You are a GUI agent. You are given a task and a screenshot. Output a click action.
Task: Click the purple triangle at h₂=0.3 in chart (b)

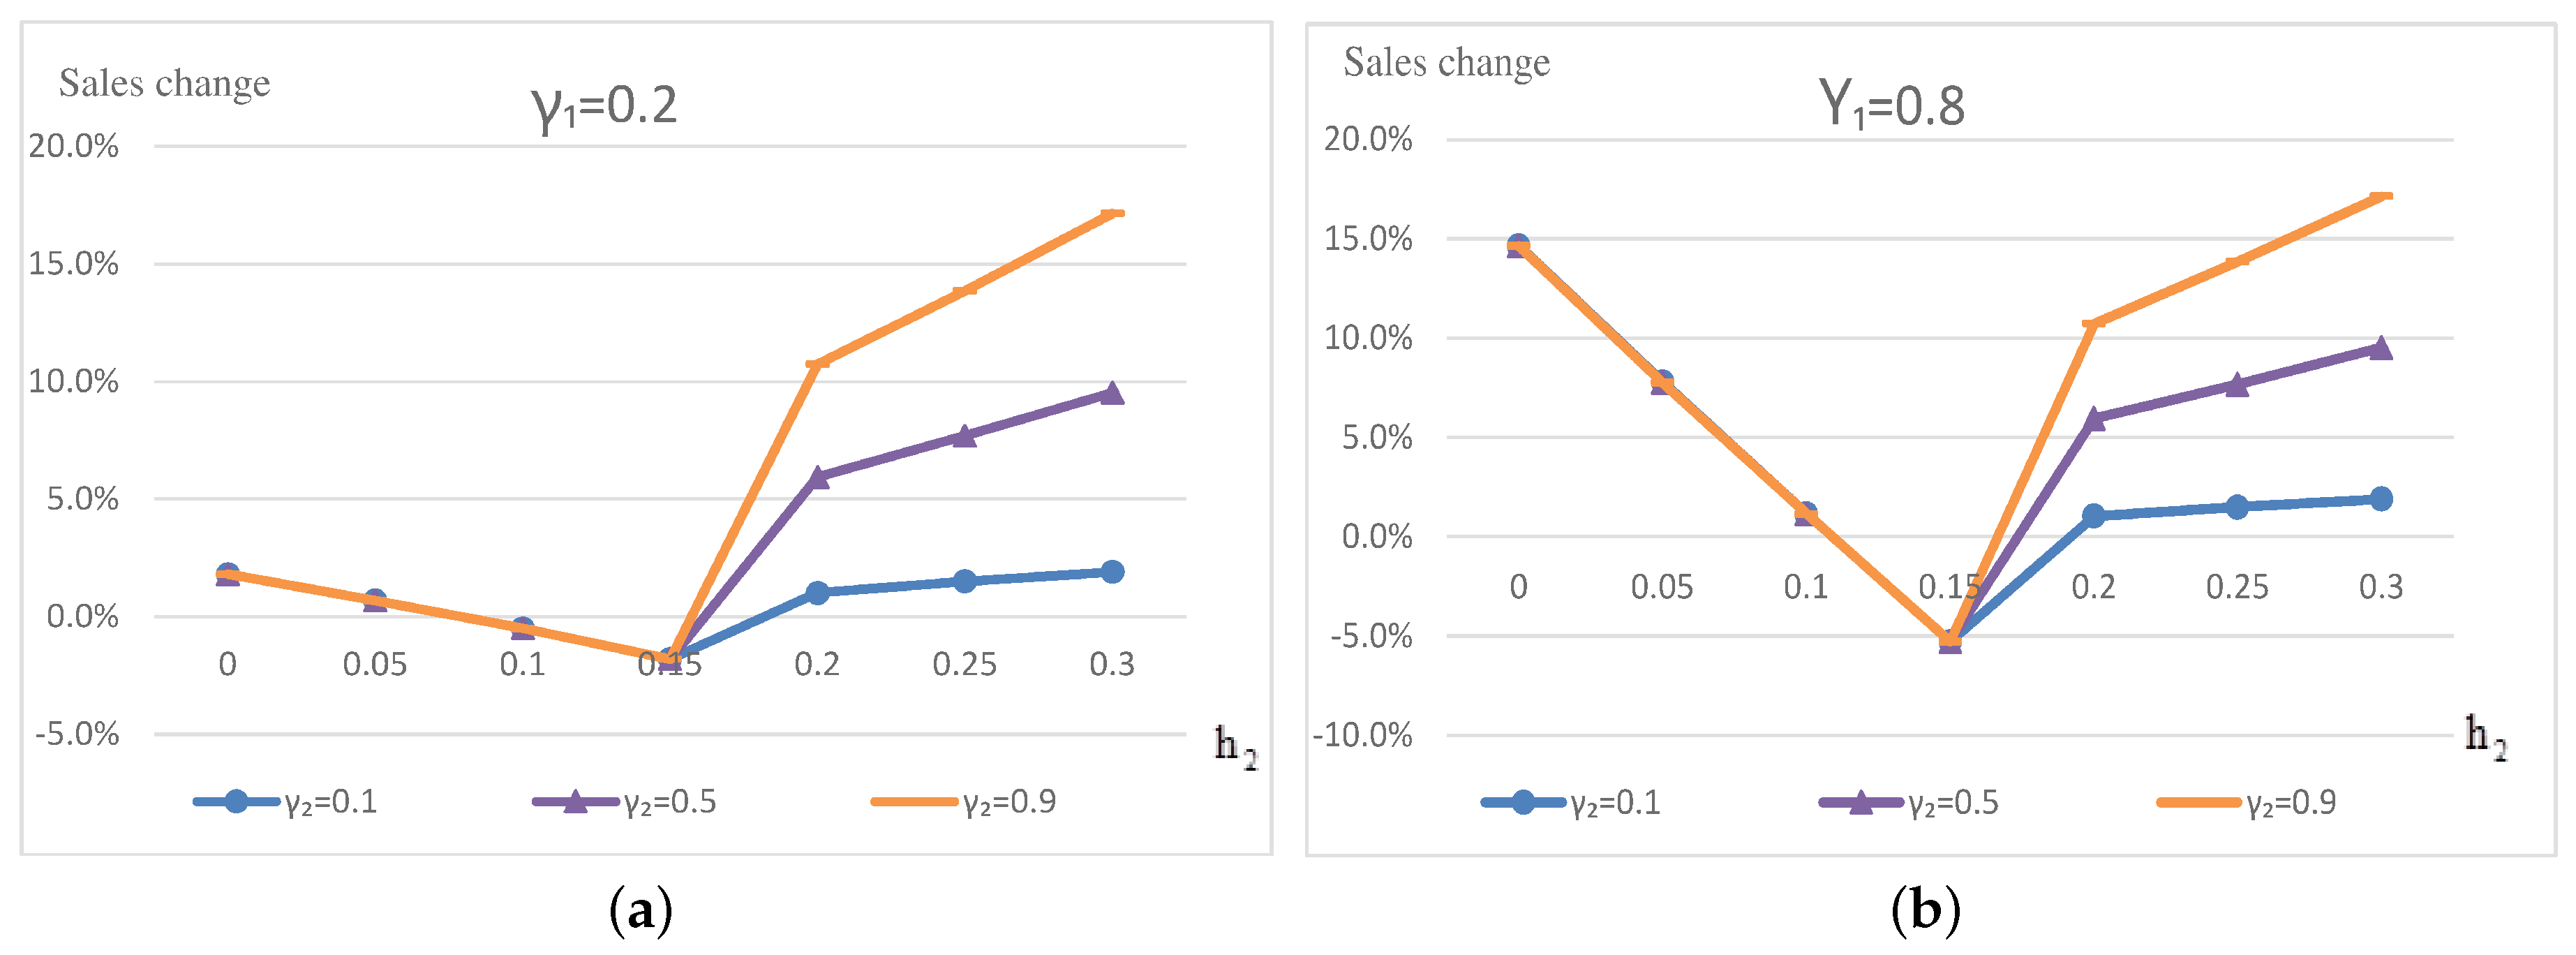(x=2380, y=348)
